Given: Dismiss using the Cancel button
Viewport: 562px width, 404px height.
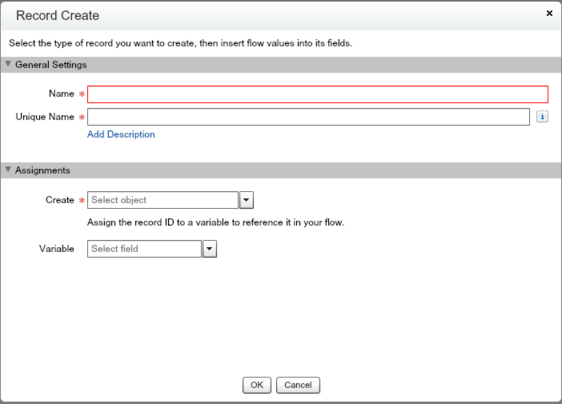Looking at the screenshot, I should (x=298, y=385).
